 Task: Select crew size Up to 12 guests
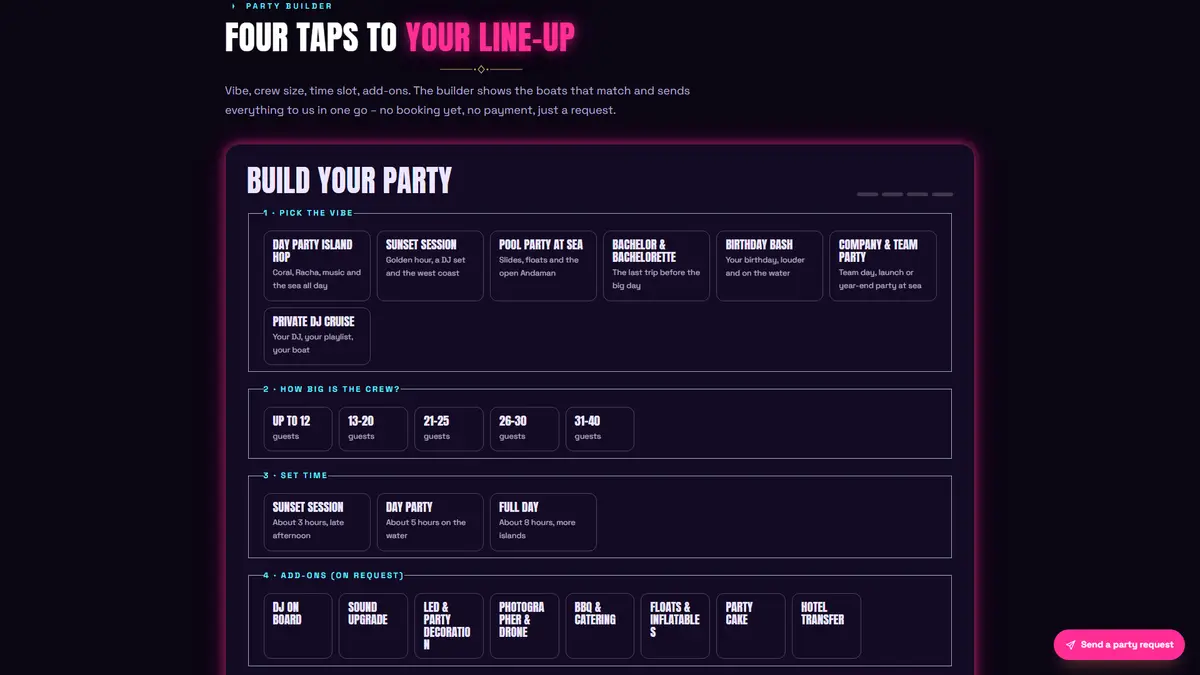click(x=298, y=429)
